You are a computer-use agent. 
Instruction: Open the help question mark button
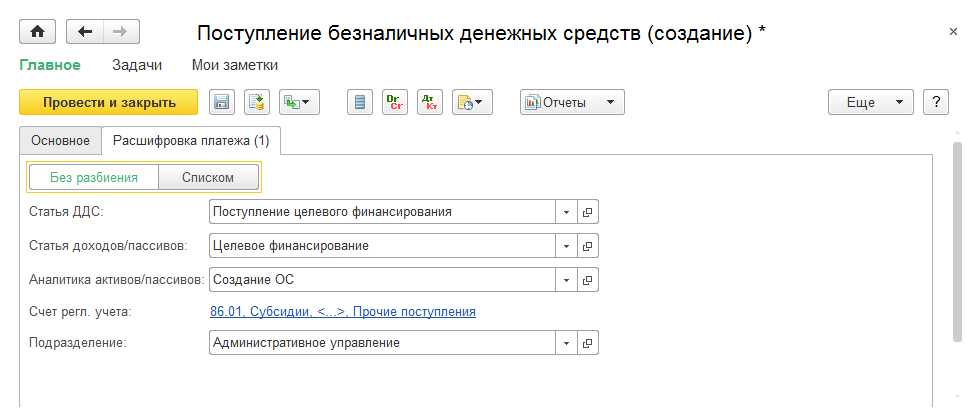(936, 102)
